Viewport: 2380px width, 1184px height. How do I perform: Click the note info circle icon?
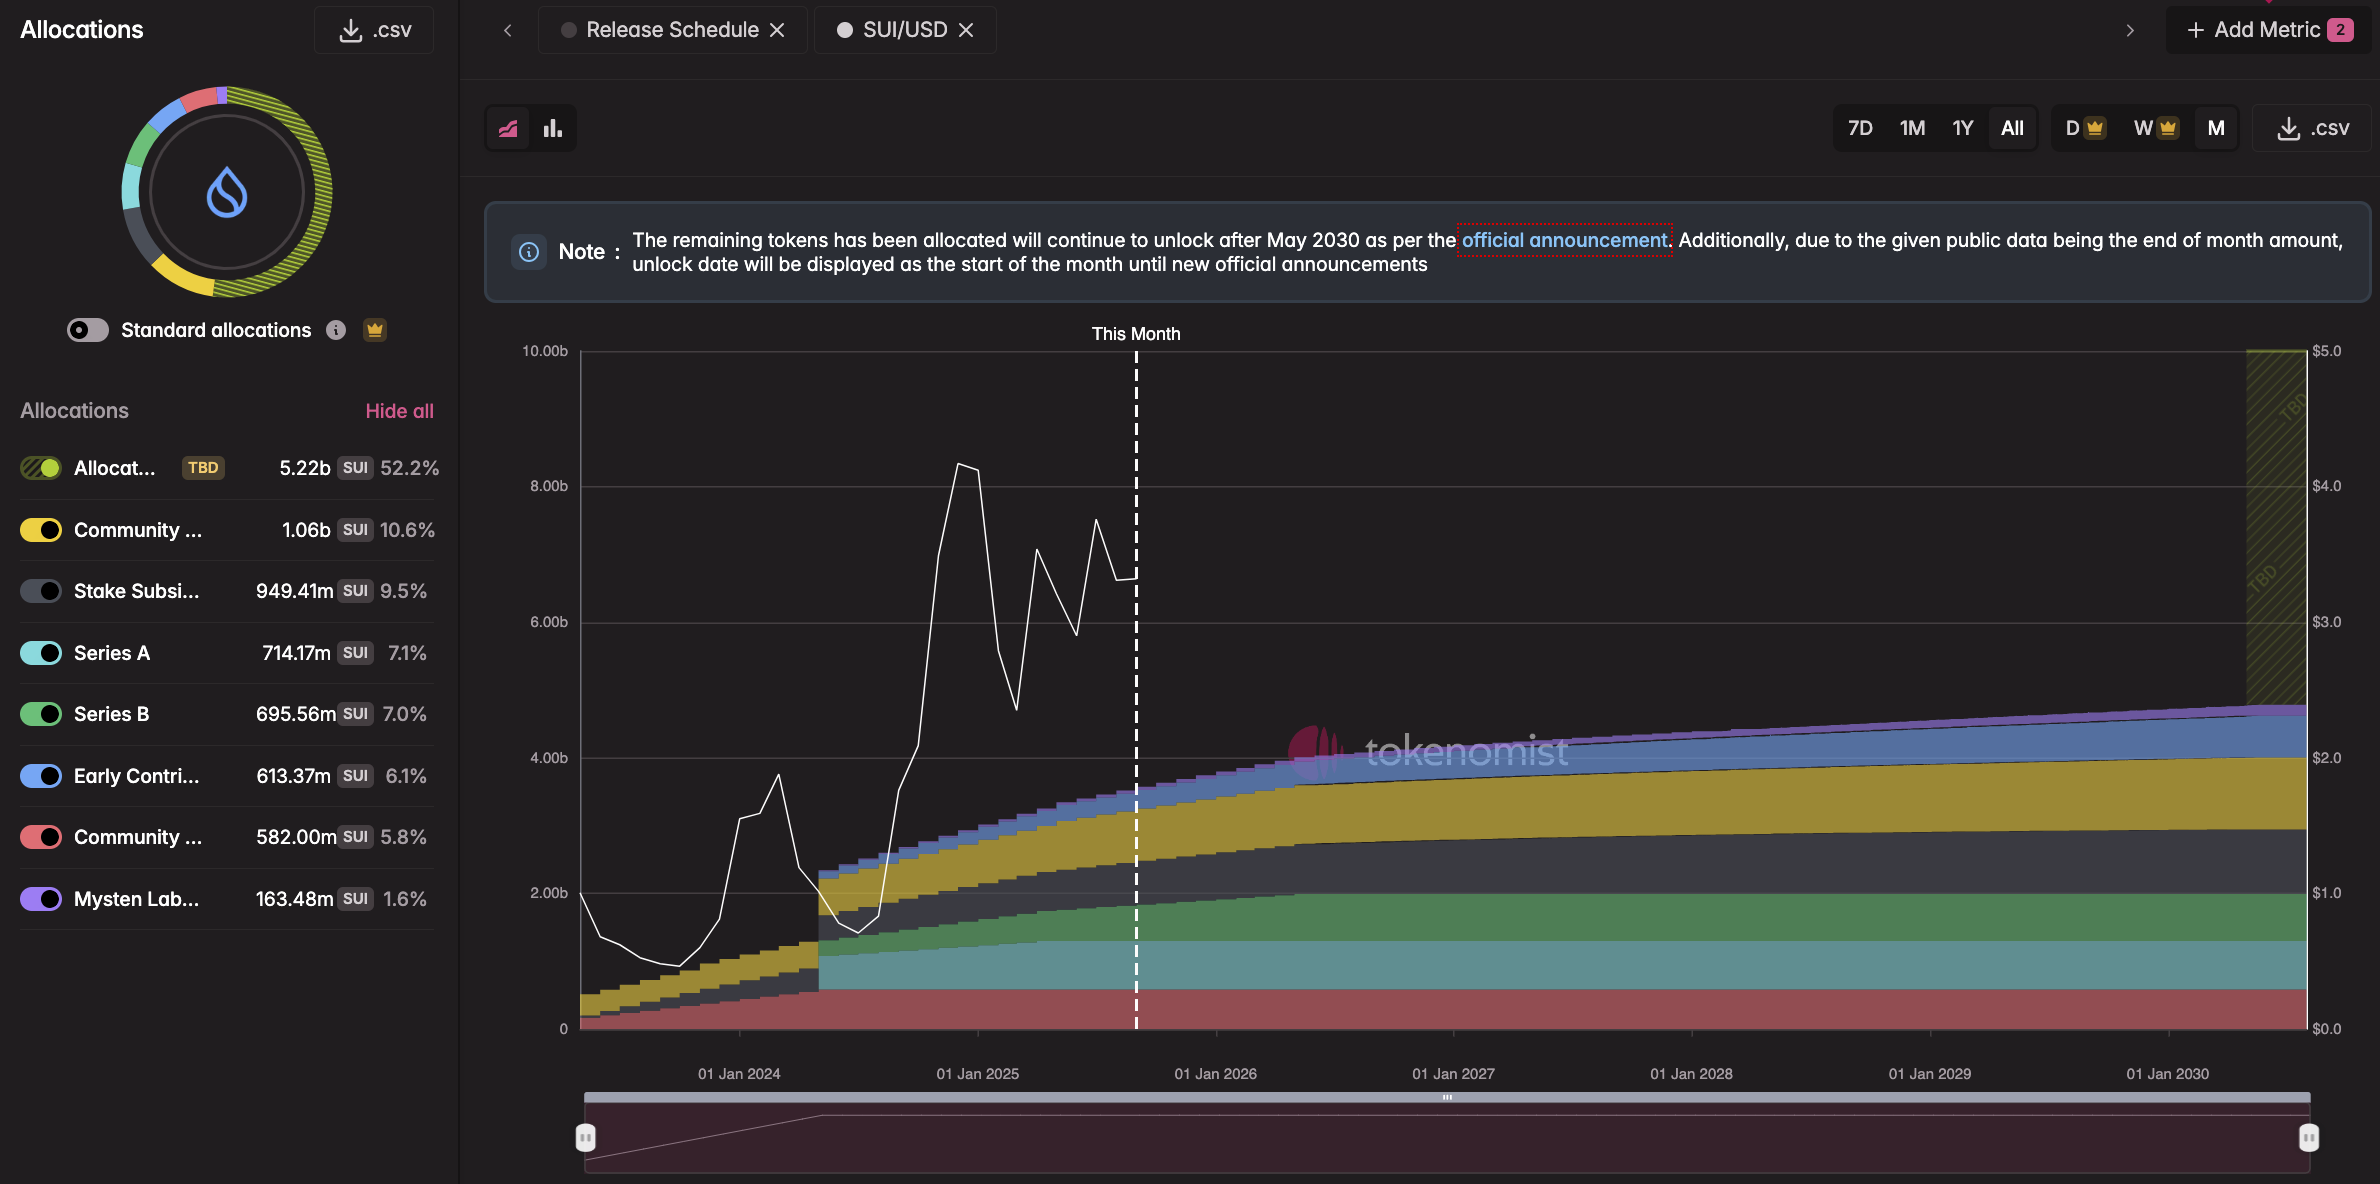point(529,252)
